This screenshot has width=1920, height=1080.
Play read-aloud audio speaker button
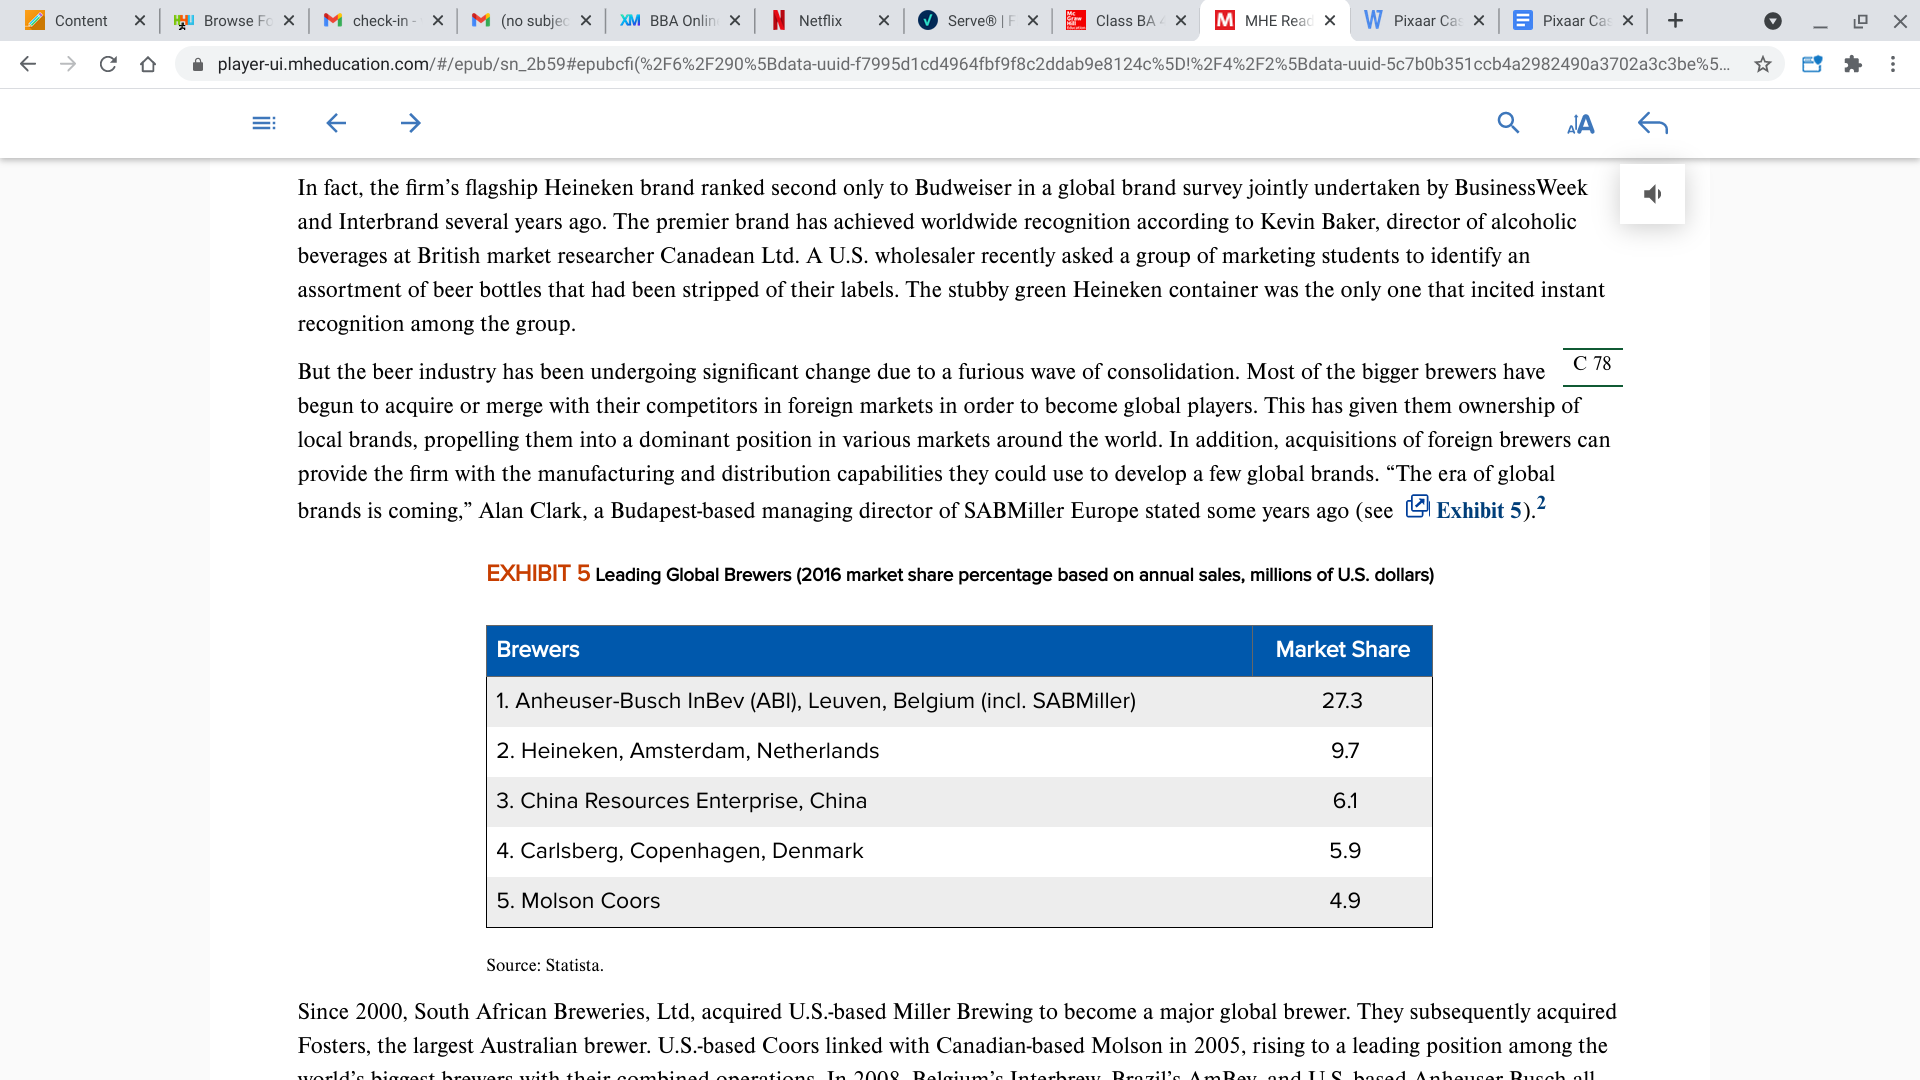pos(1652,194)
